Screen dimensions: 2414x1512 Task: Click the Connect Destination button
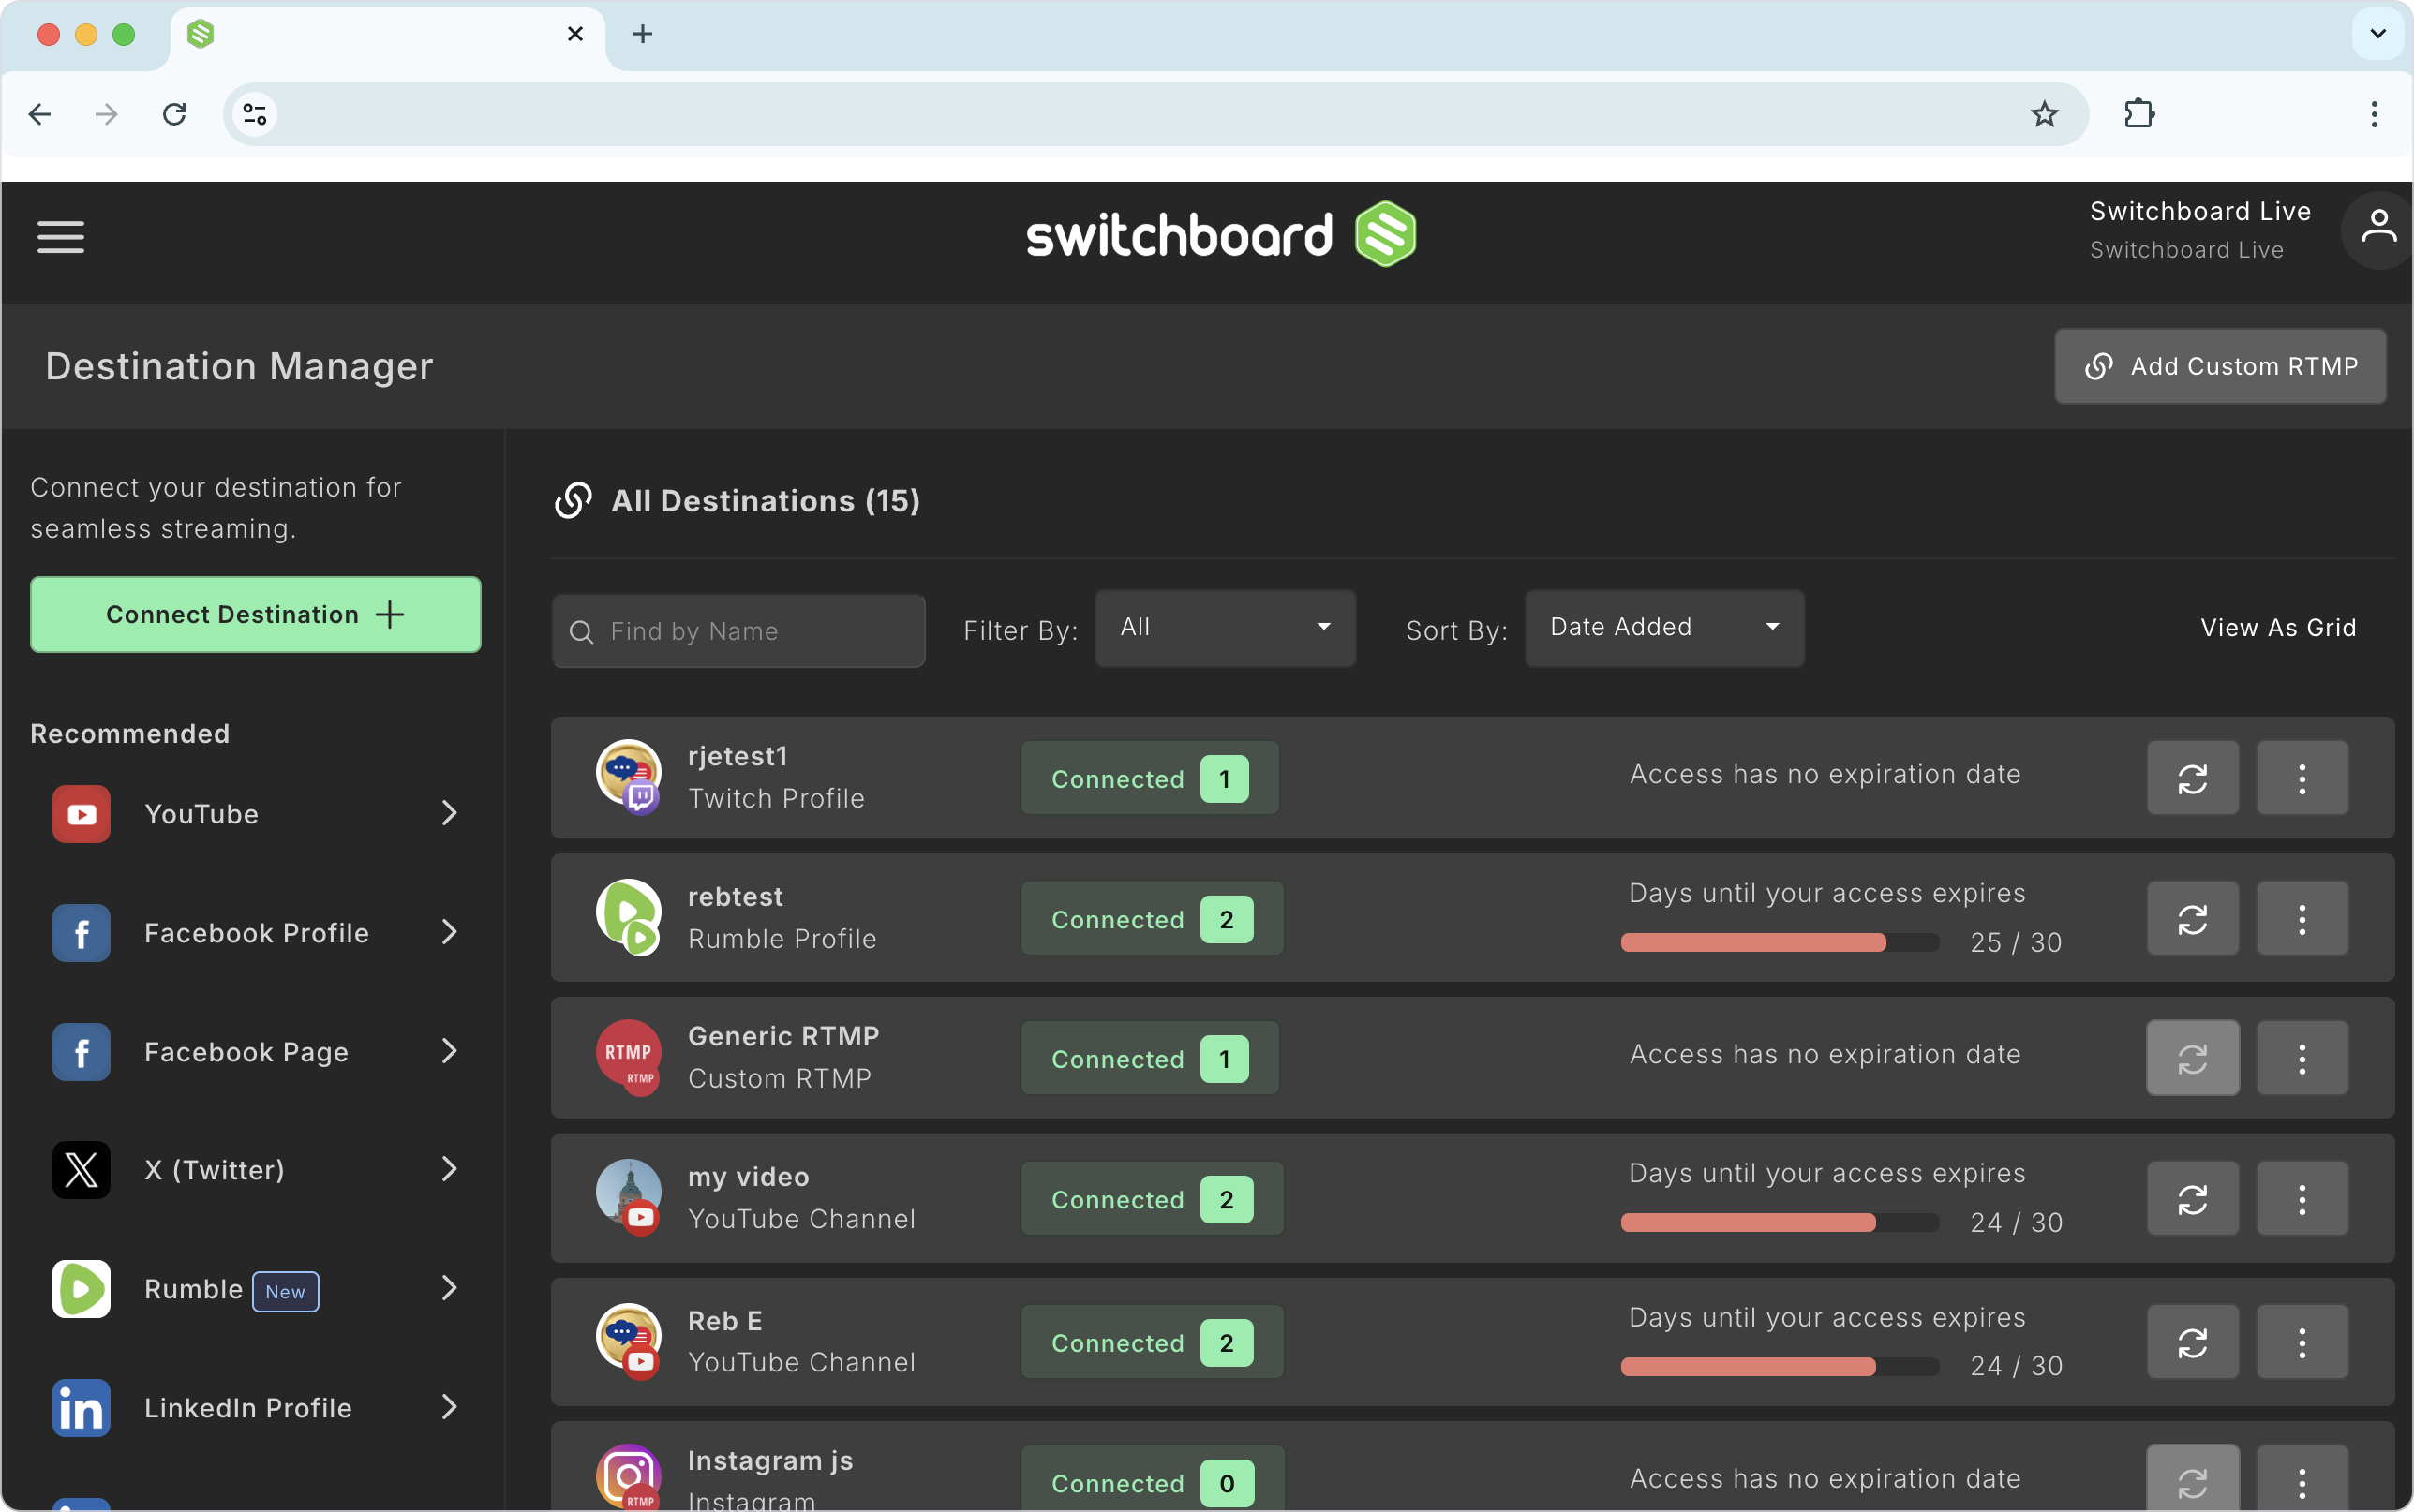pos(256,614)
